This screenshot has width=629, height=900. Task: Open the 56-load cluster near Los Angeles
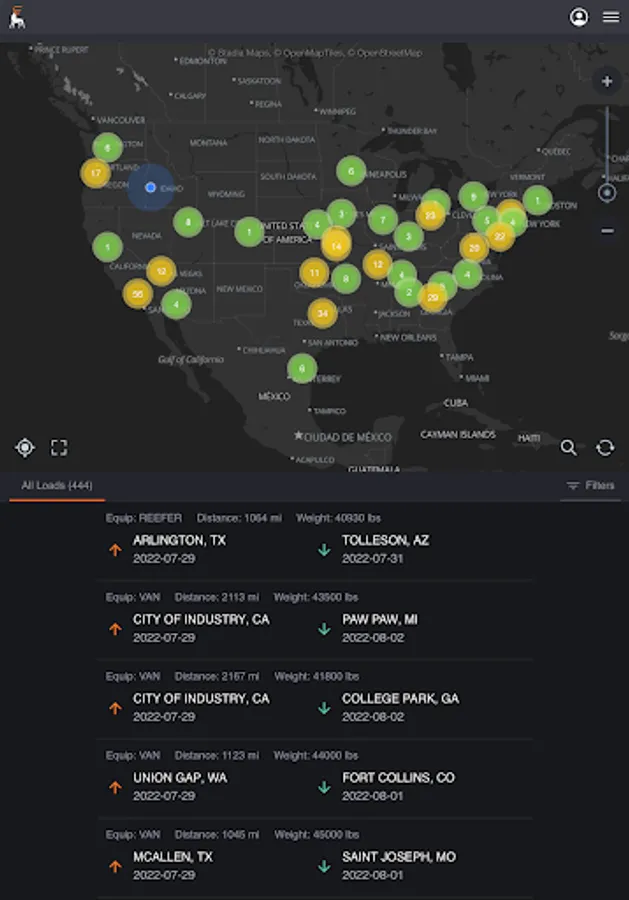click(x=138, y=294)
